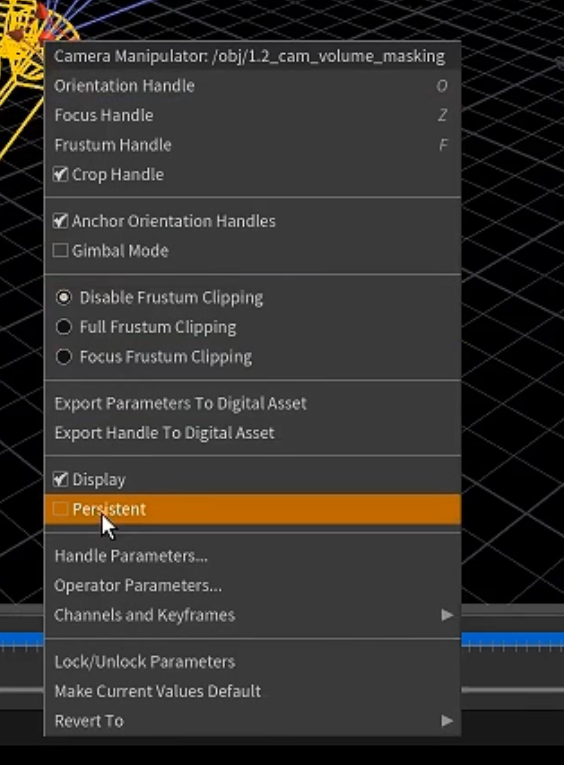Uncheck the Display option
564x765 pixels.
coord(60,480)
